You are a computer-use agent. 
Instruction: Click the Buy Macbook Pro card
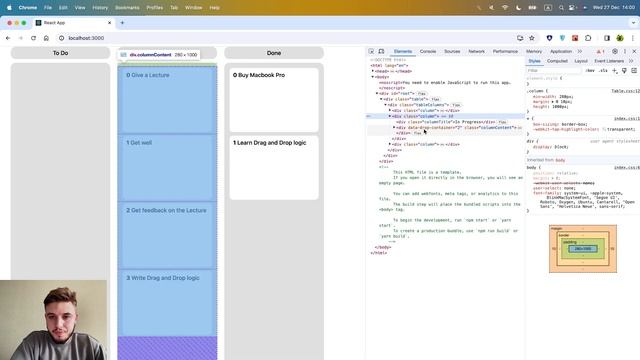274,100
